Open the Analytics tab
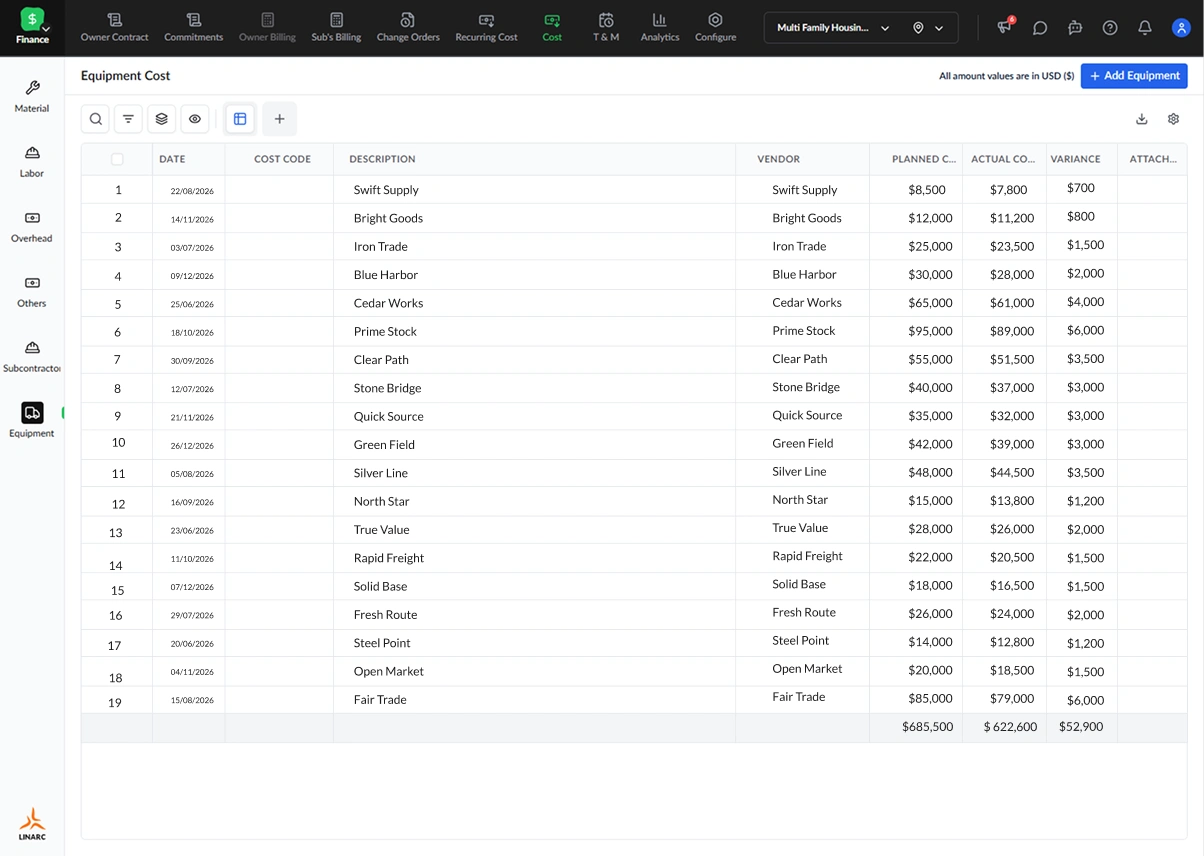This screenshot has height=856, width=1204. point(660,27)
